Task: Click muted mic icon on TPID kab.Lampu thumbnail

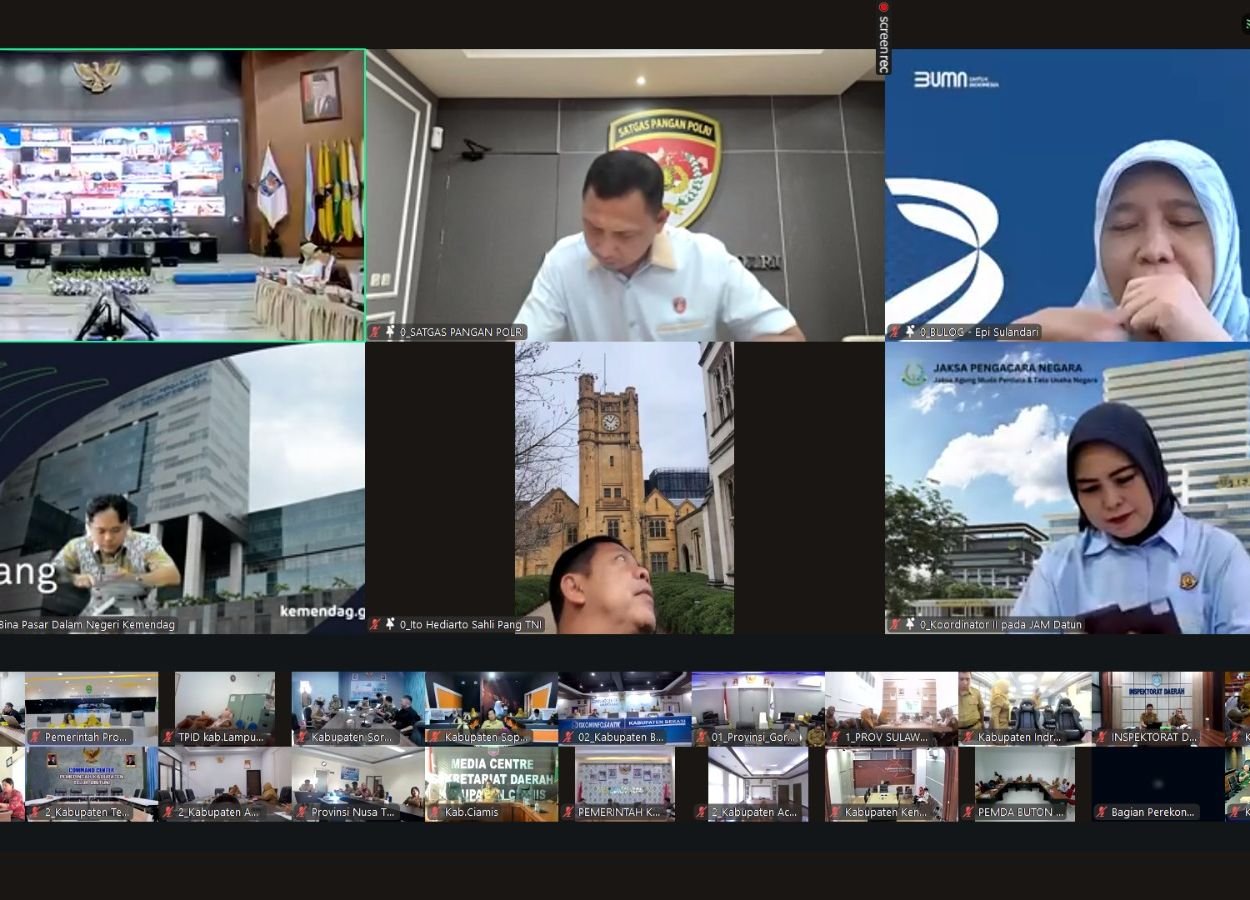Action: (x=168, y=737)
